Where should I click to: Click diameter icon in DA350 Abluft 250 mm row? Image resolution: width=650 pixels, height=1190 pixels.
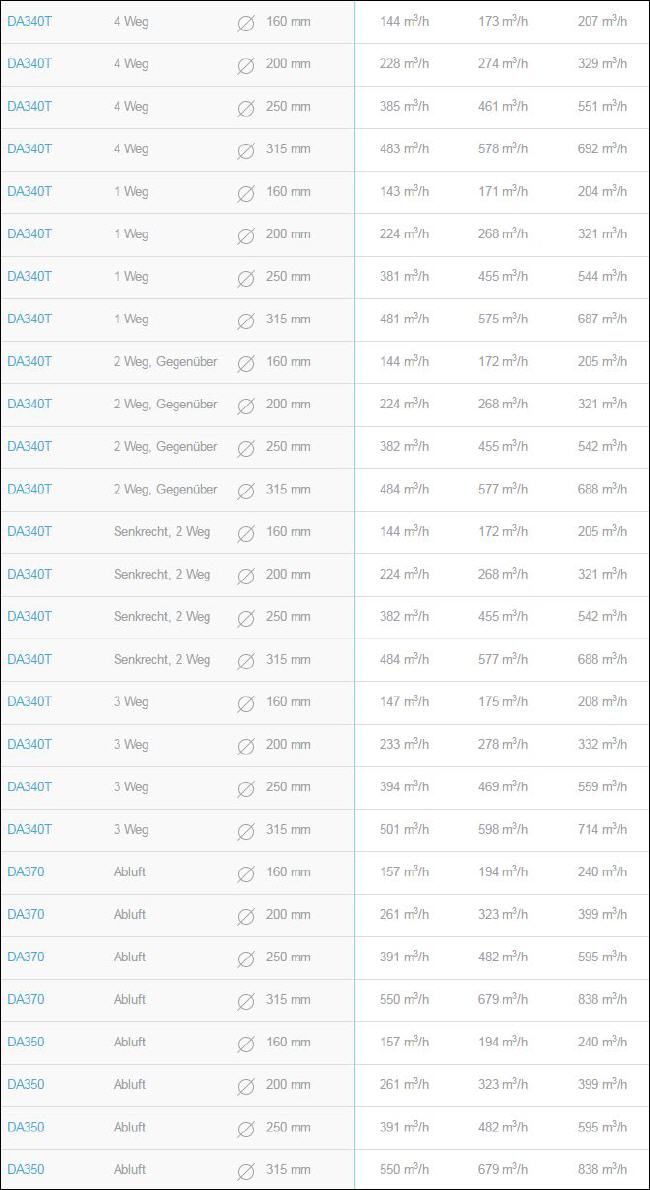(245, 1128)
